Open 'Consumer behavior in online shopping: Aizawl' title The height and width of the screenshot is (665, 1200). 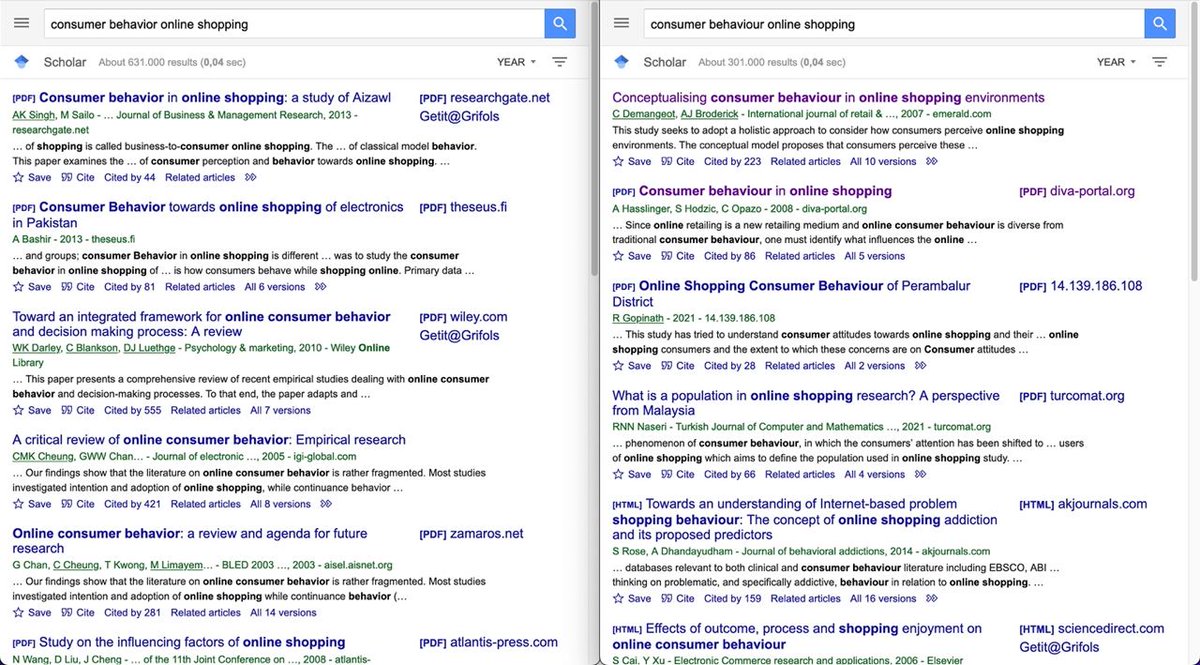[x=215, y=97]
